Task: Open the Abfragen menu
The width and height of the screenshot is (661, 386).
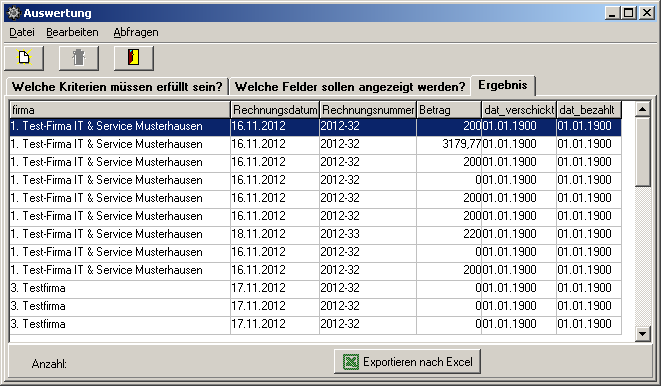Action: (x=136, y=32)
